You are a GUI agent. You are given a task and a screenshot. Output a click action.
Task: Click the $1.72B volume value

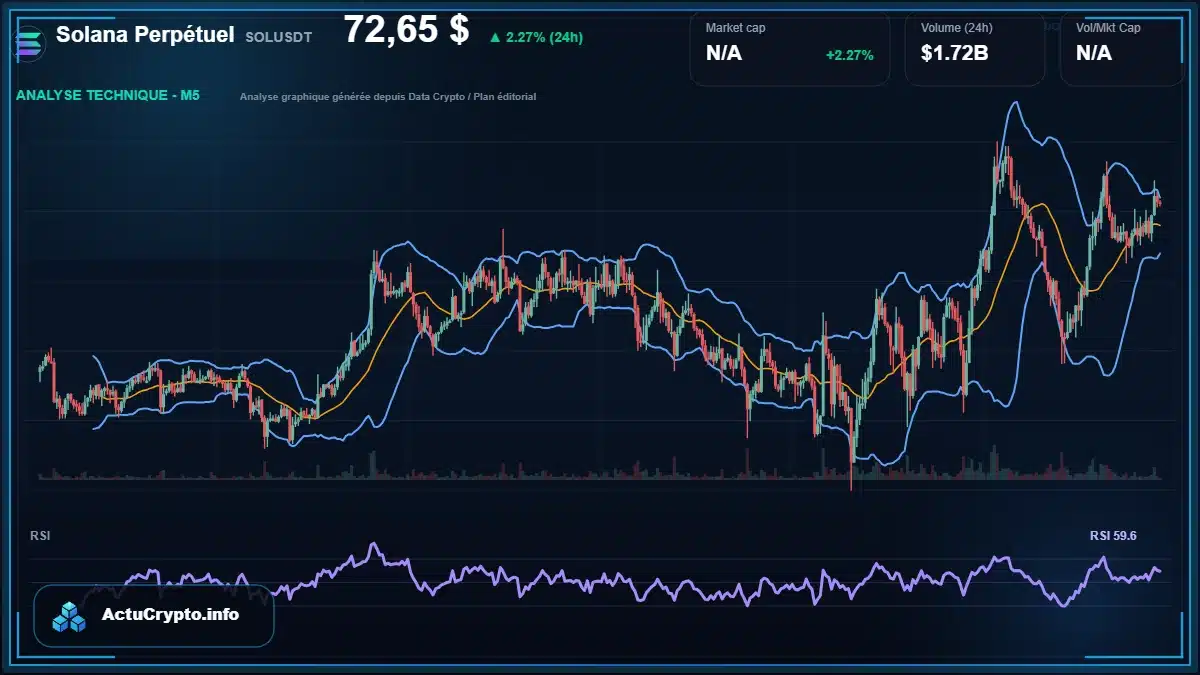click(x=955, y=54)
